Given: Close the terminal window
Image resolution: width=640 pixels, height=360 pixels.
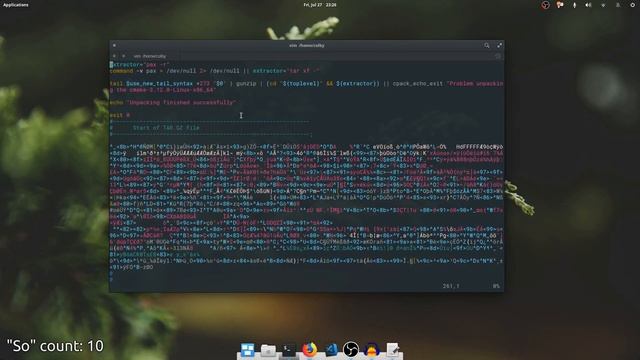Looking at the screenshot, I should point(114,45).
